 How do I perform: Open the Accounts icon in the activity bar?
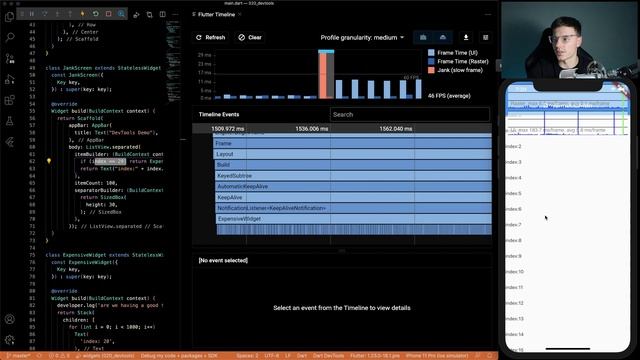click(9, 319)
